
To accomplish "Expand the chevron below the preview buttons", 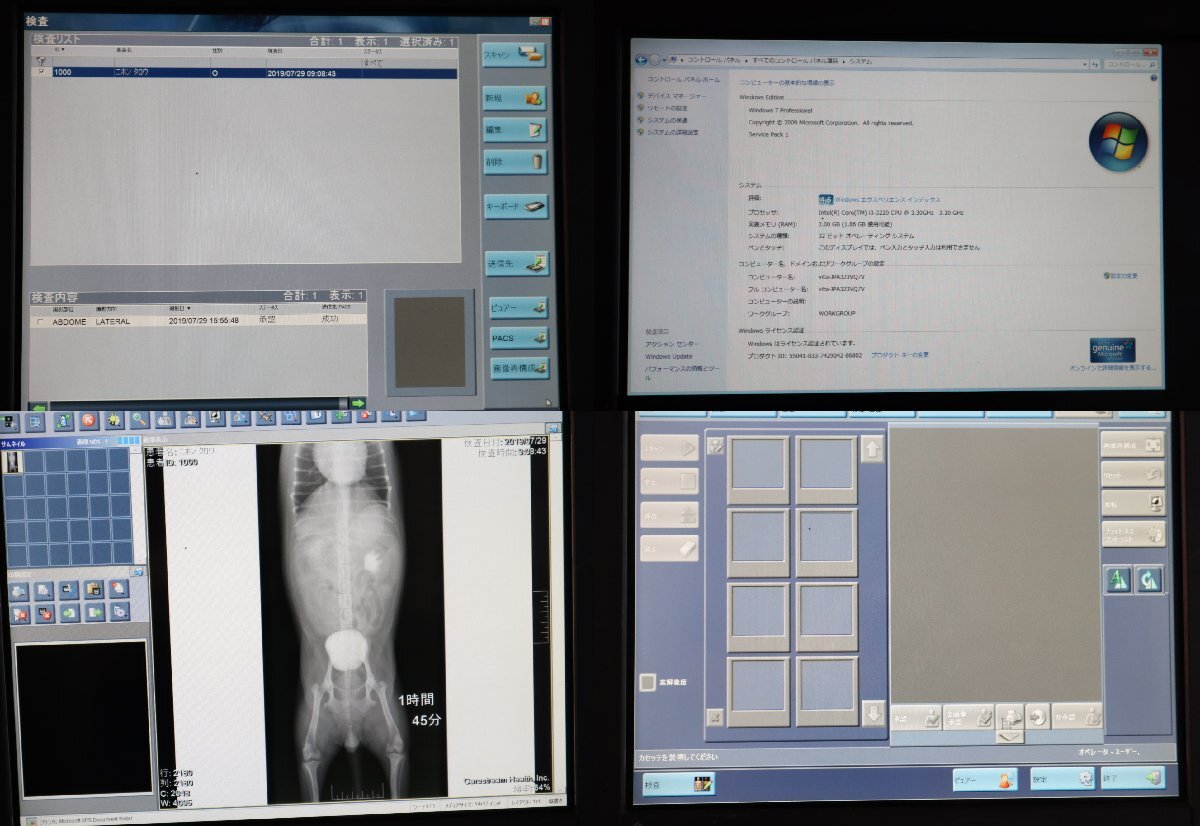I will pos(1010,737).
